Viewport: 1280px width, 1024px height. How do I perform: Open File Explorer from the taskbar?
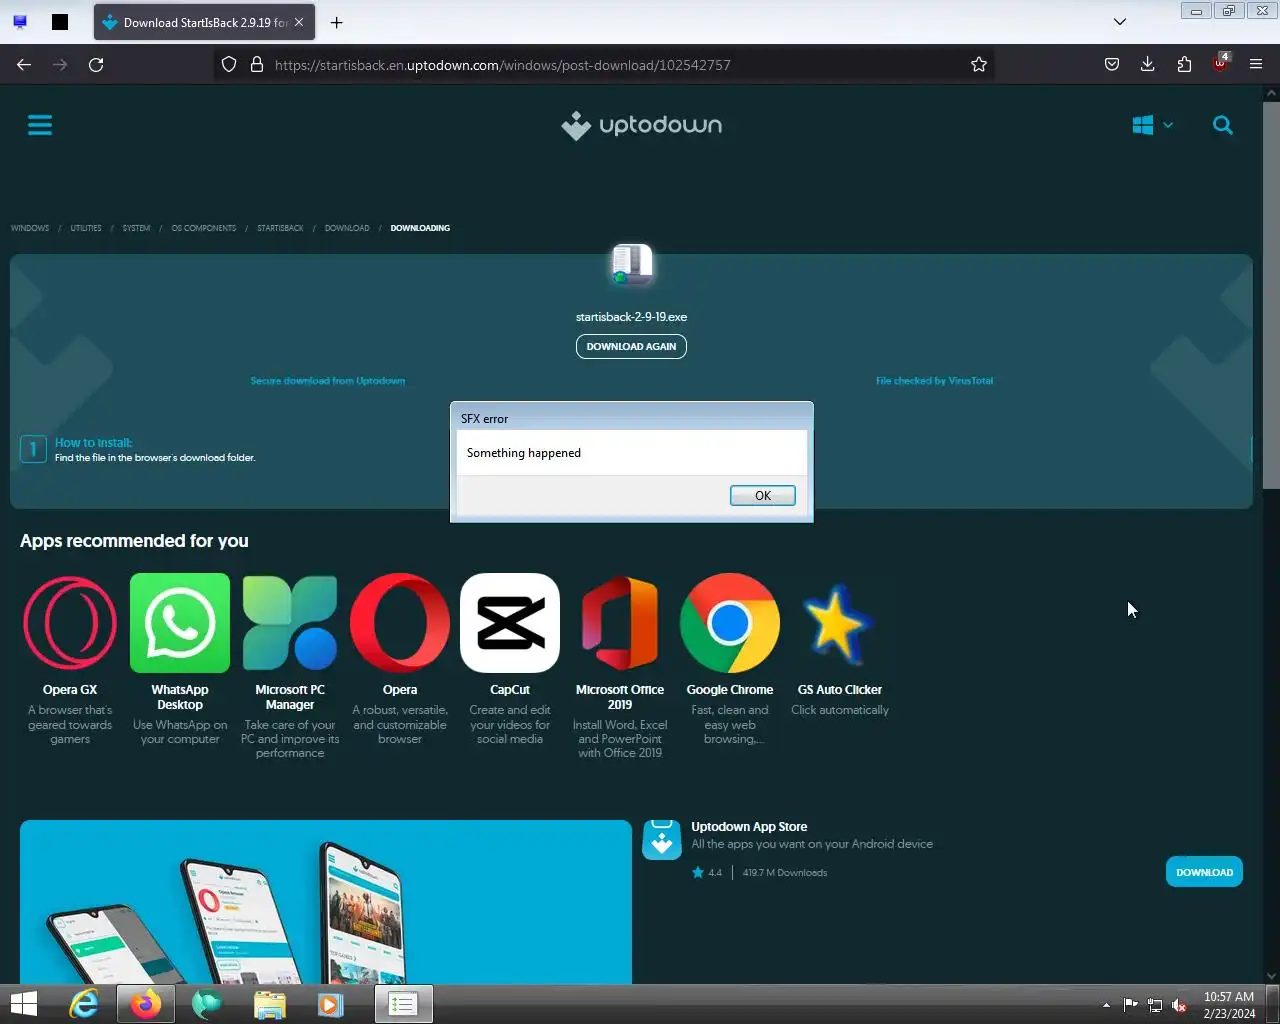269,1004
